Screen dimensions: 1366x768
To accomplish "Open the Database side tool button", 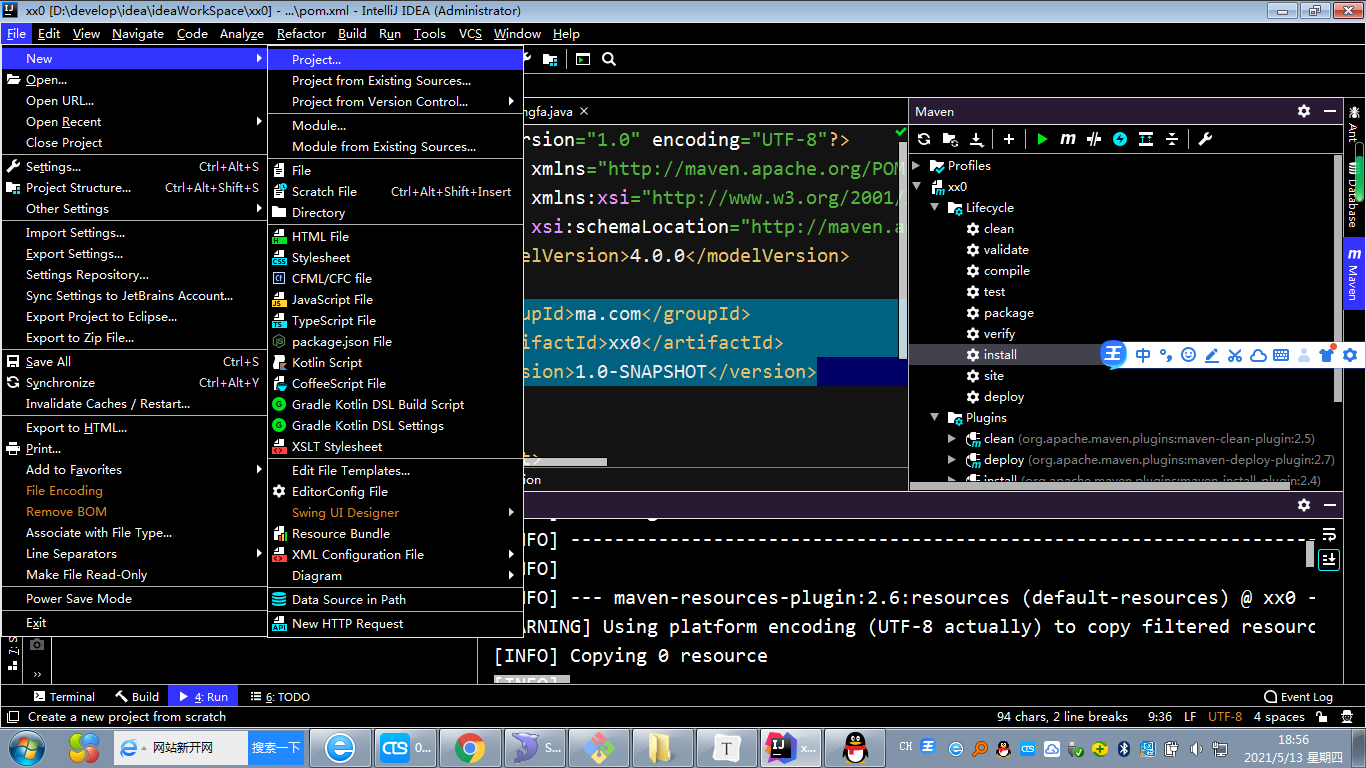I will pos(1352,193).
